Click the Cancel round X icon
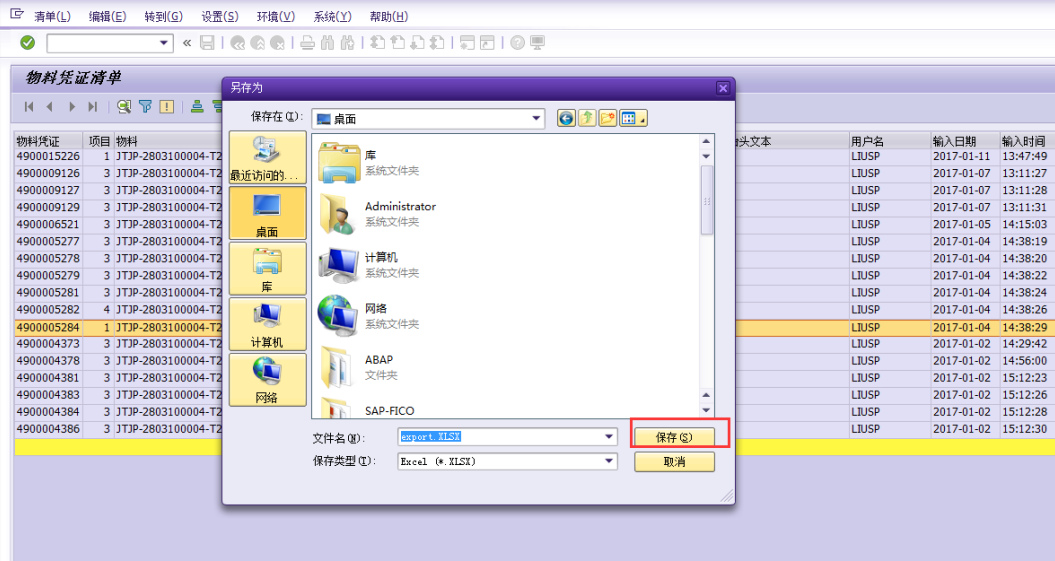 click(277, 43)
